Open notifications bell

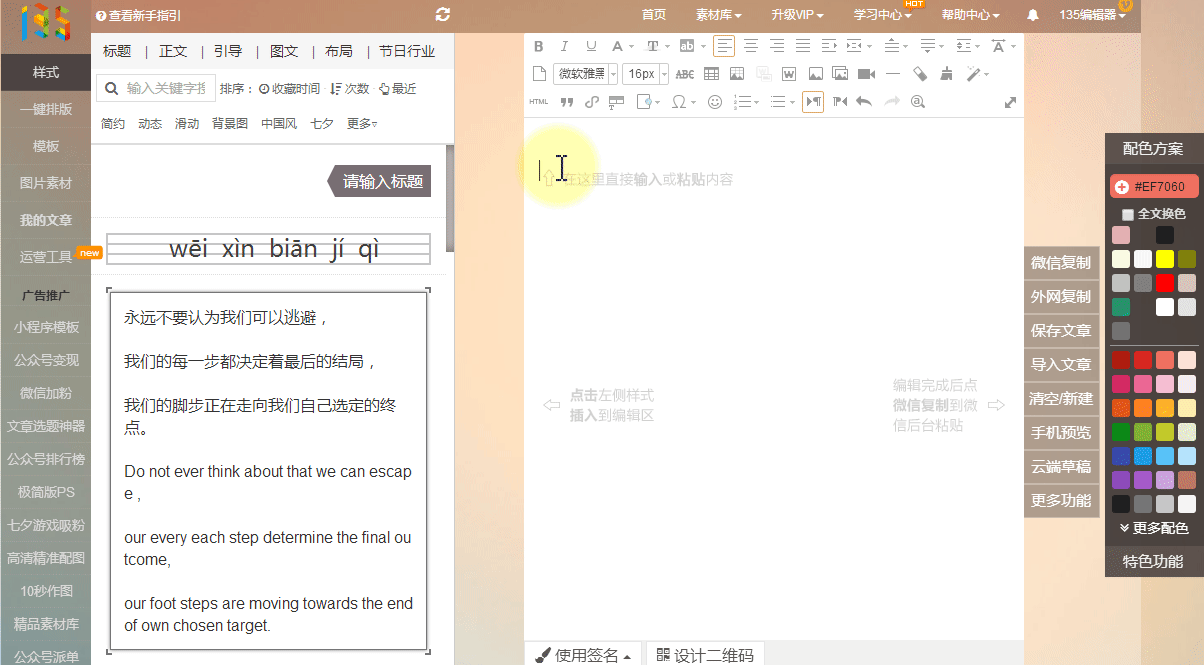pyautogui.click(x=1033, y=15)
